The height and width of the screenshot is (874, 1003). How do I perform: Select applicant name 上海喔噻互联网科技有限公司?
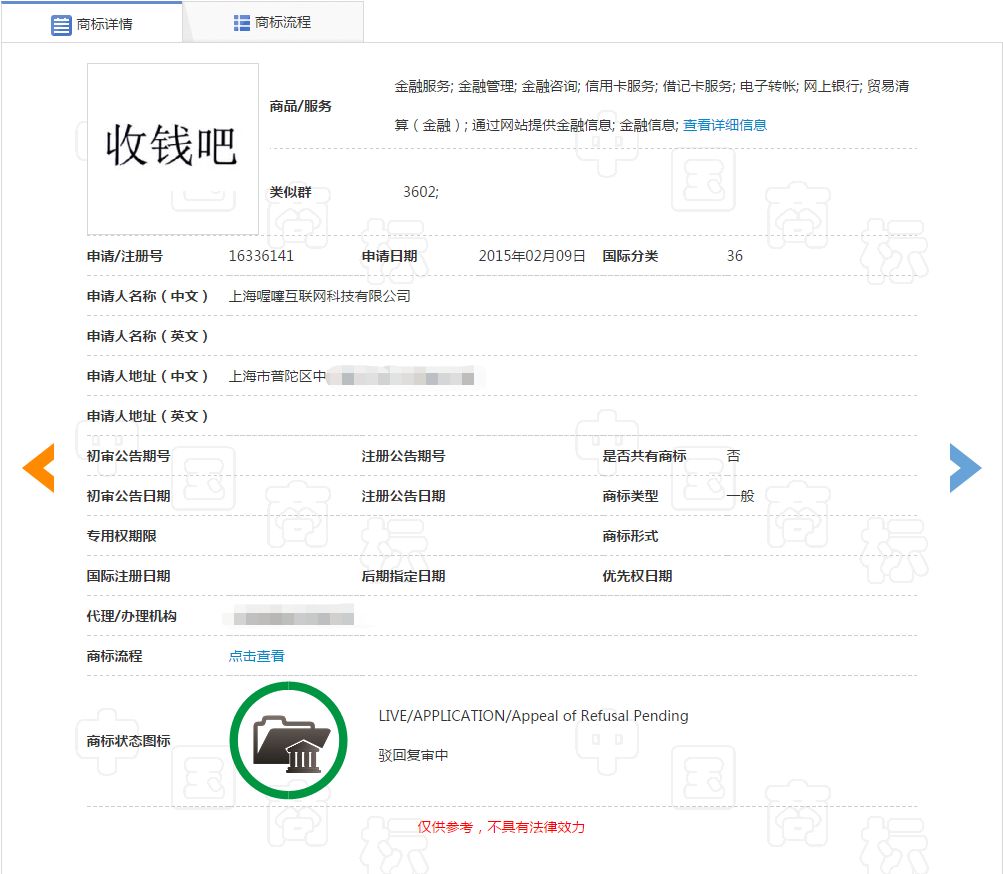320,296
